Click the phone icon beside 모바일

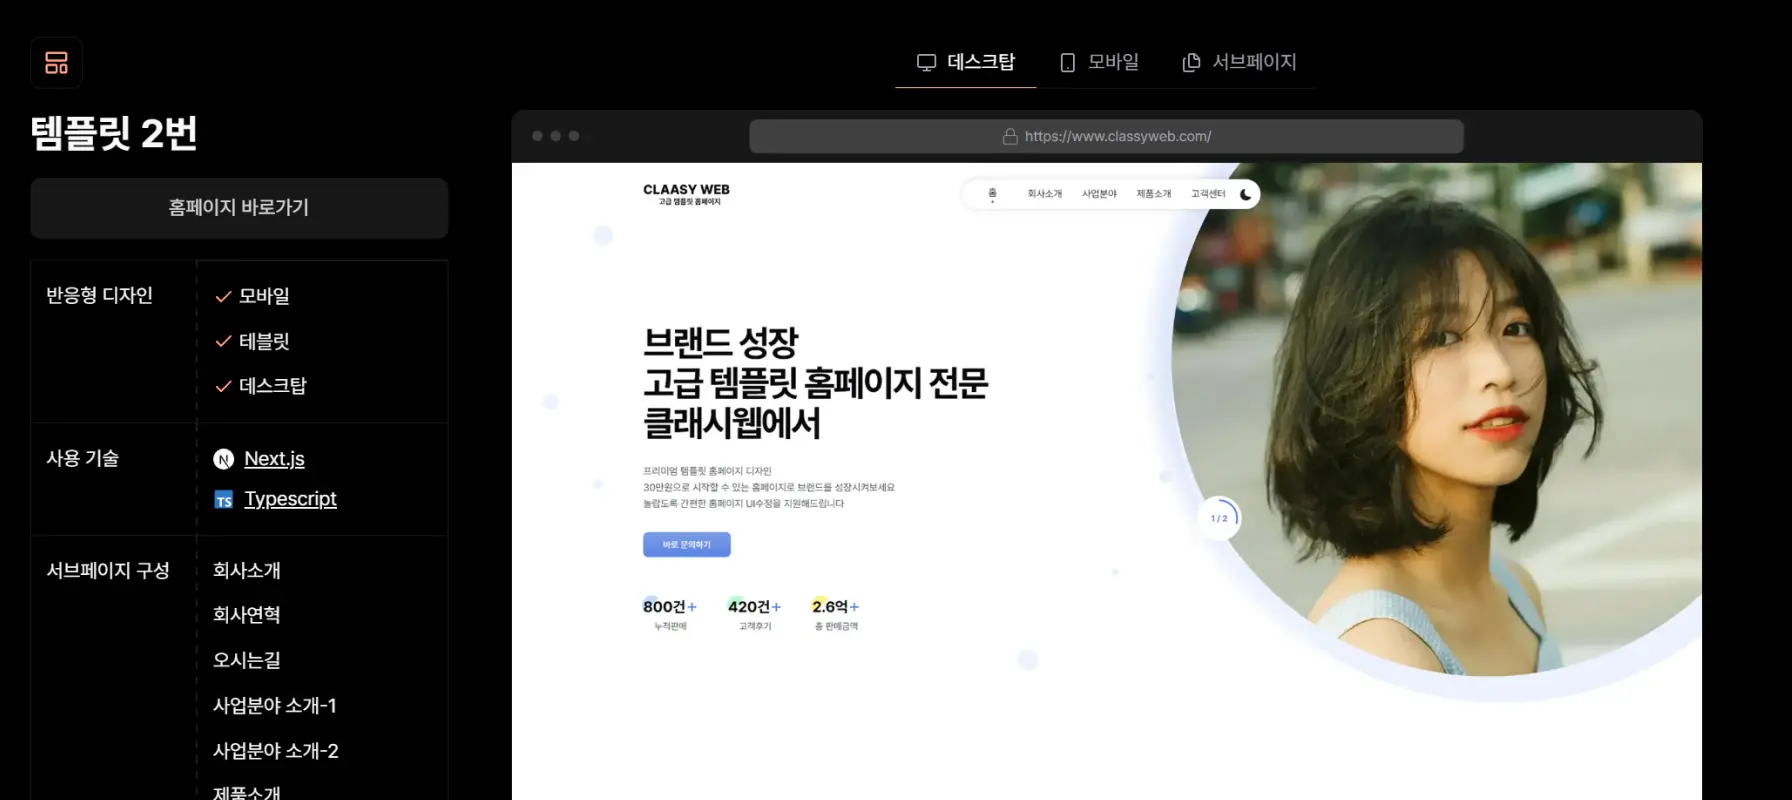click(x=1067, y=63)
